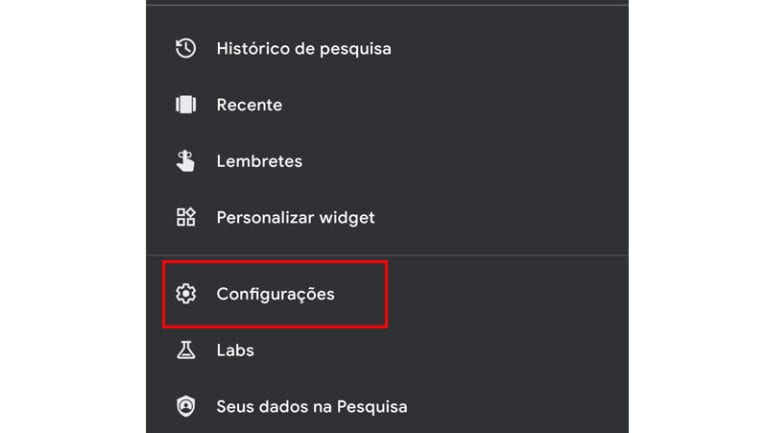Open Configurações from the menu
Image resolution: width=768 pixels, height=433 pixels.
pos(275,294)
